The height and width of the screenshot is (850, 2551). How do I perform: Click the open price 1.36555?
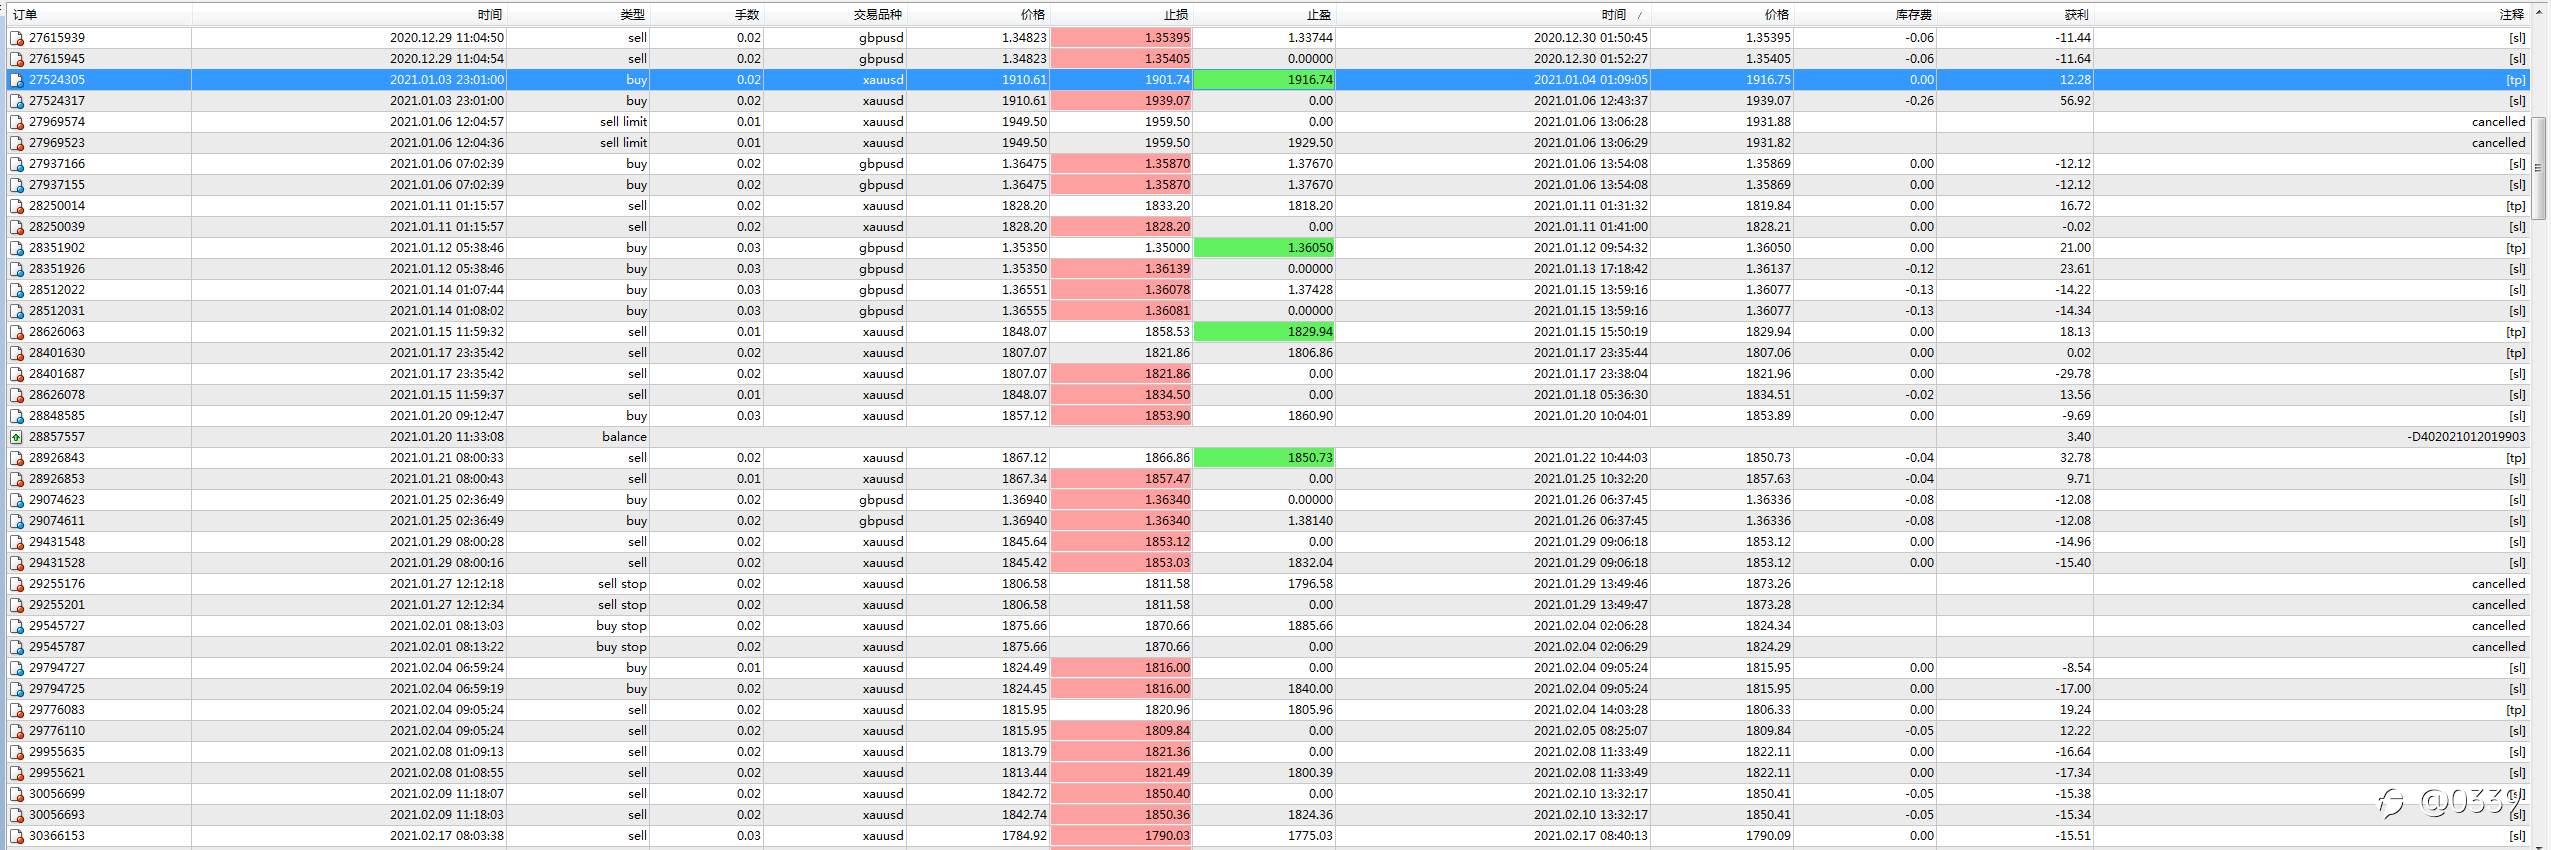coord(1024,311)
